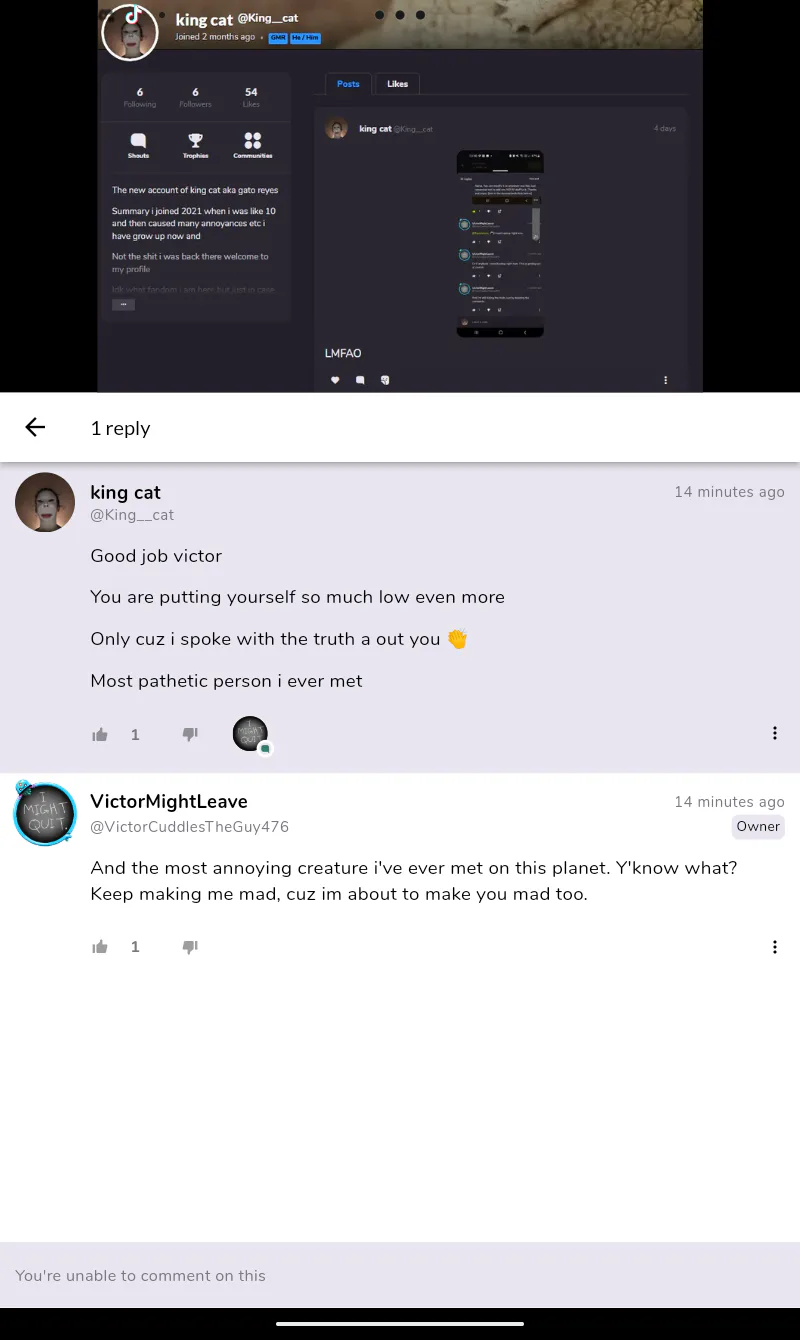Open more options on king cat's comment
Viewport: 800px width, 1340px height.
tap(775, 733)
